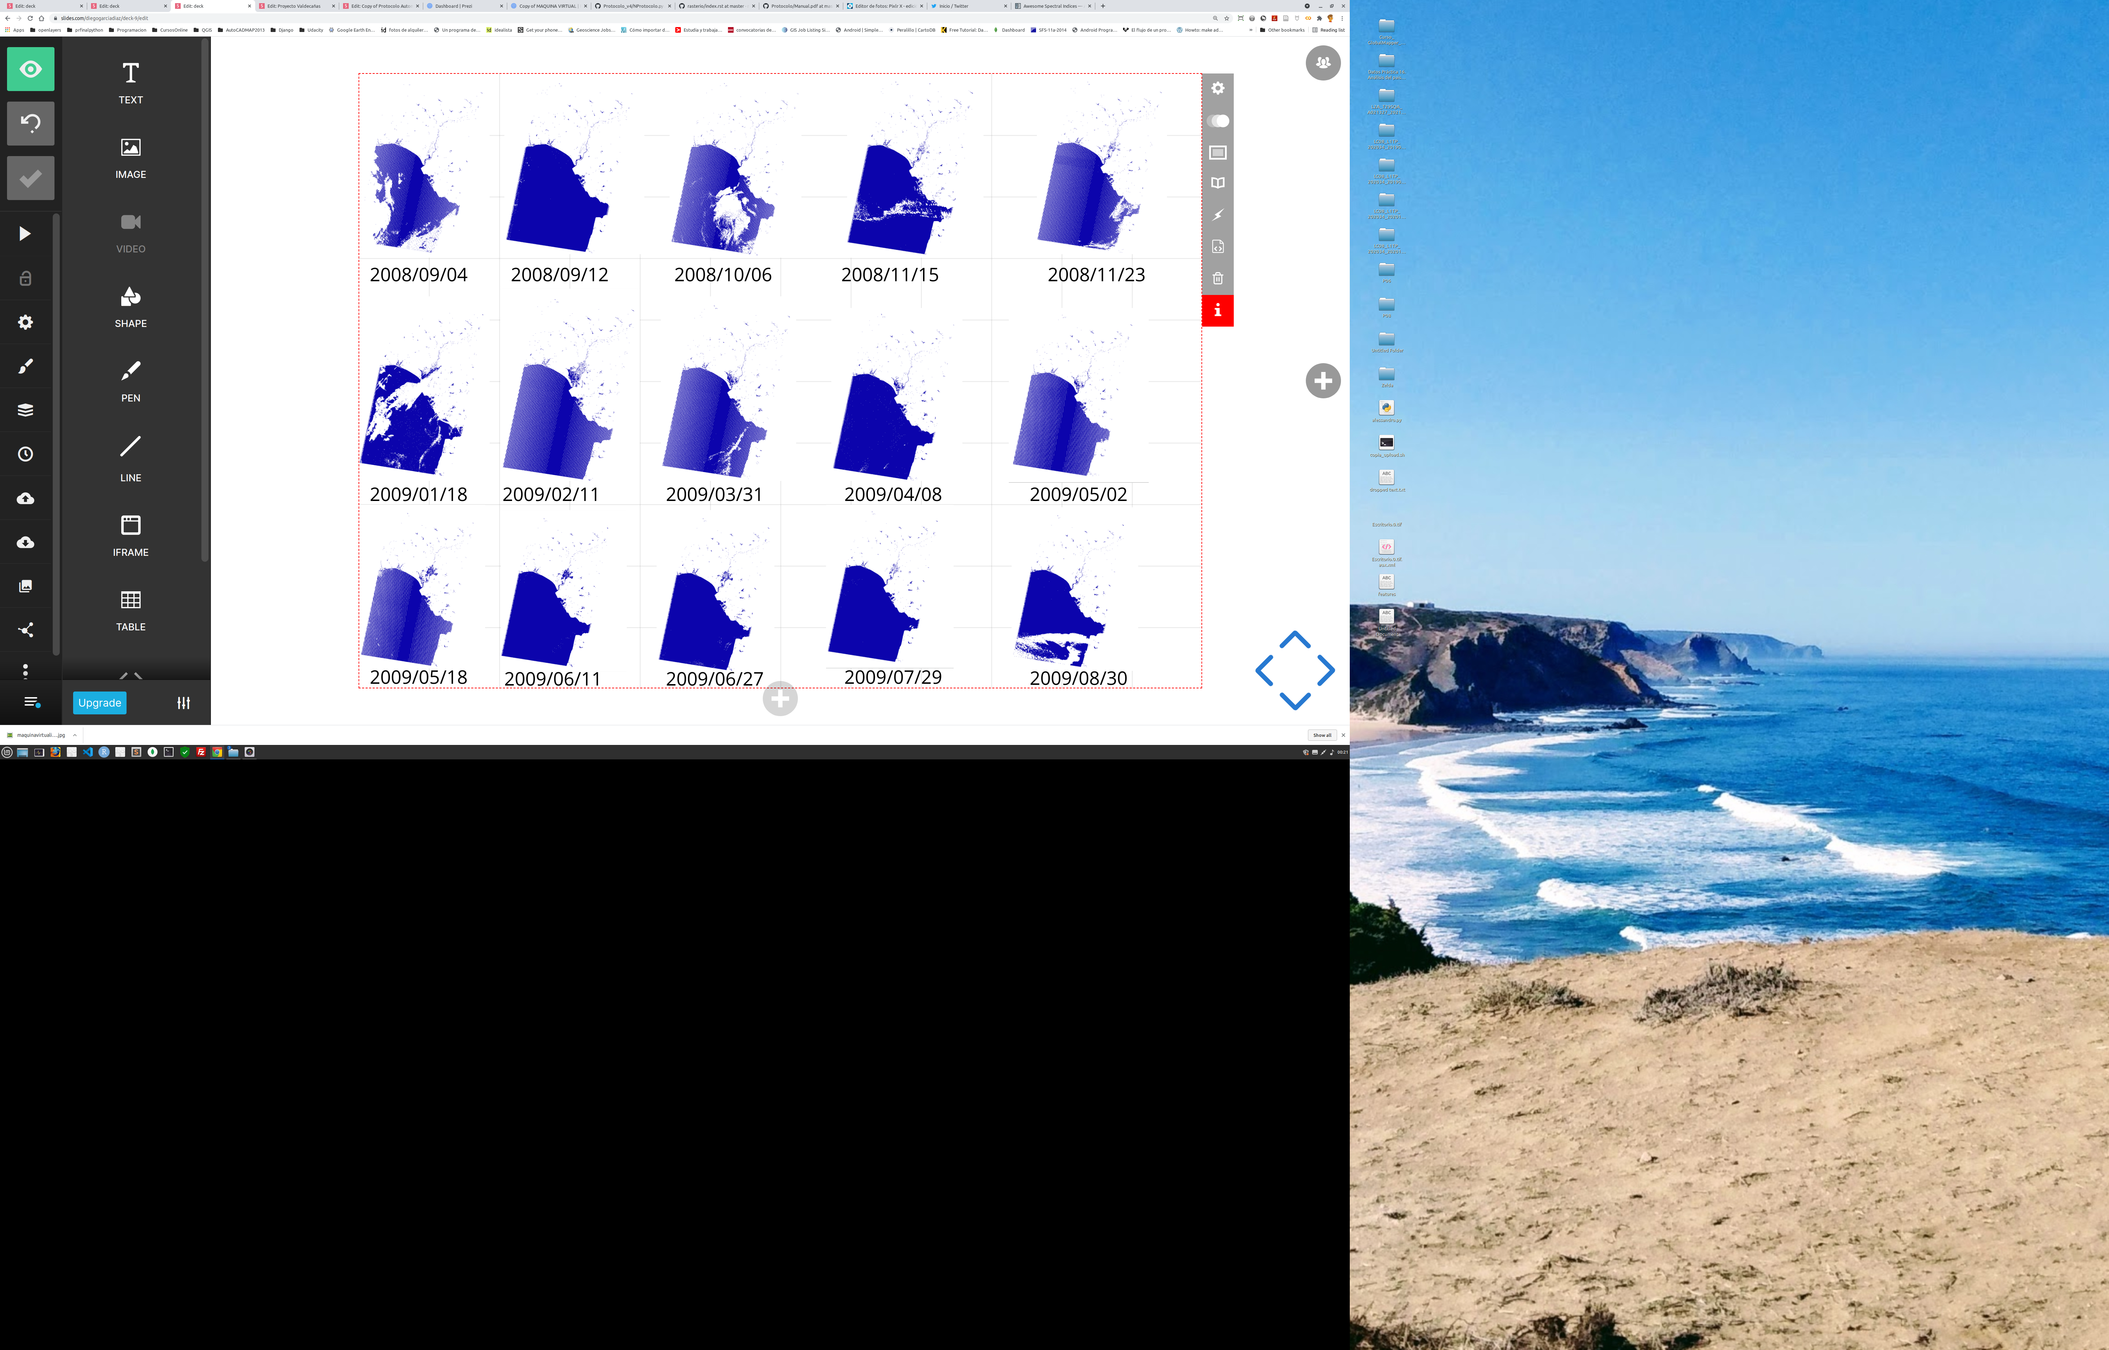
Task: Select the Pen drawing tool
Action: tap(130, 381)
